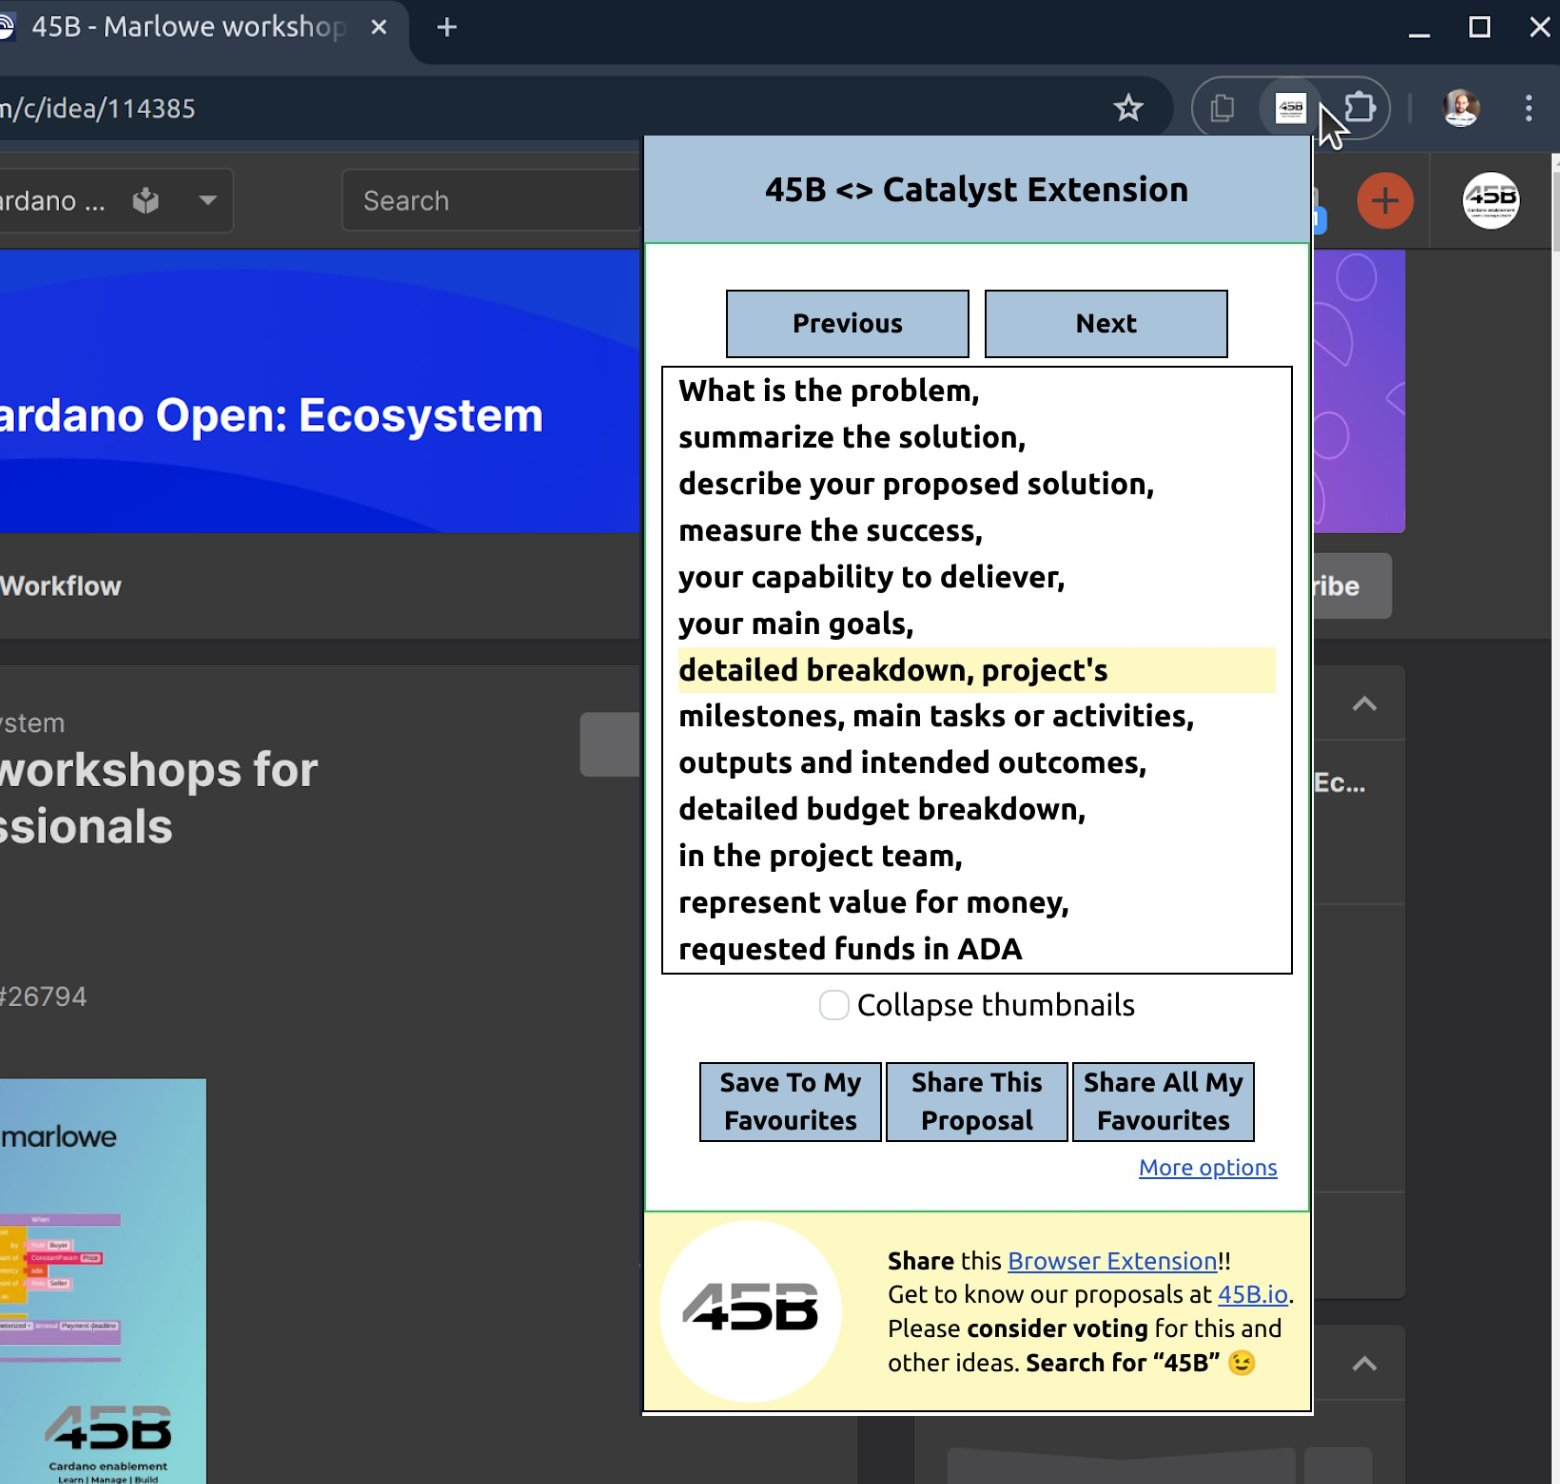Click the proposal title 'workshops for'
The width and height of the screenshot is (1560, 1484).
click(159, 770)
